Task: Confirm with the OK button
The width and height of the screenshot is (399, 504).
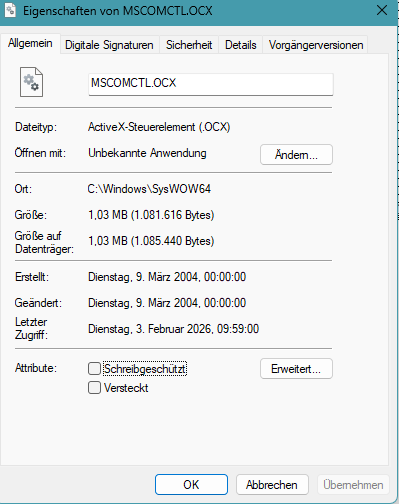Action: point(191,485)
